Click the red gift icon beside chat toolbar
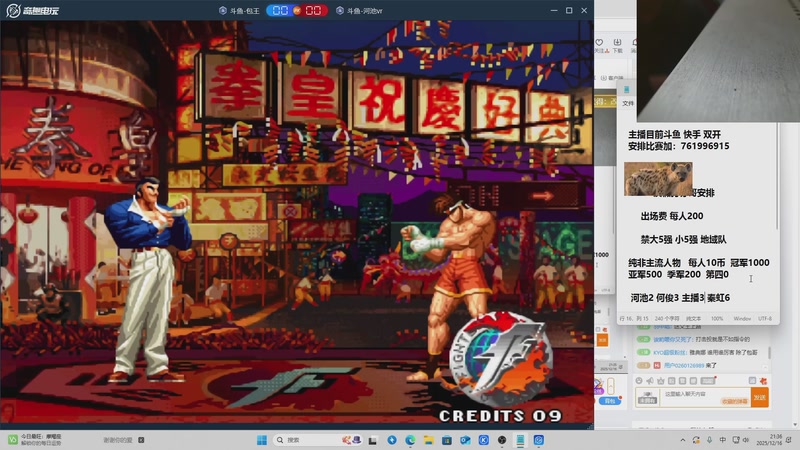800x450 pixels. click(763, 381)
